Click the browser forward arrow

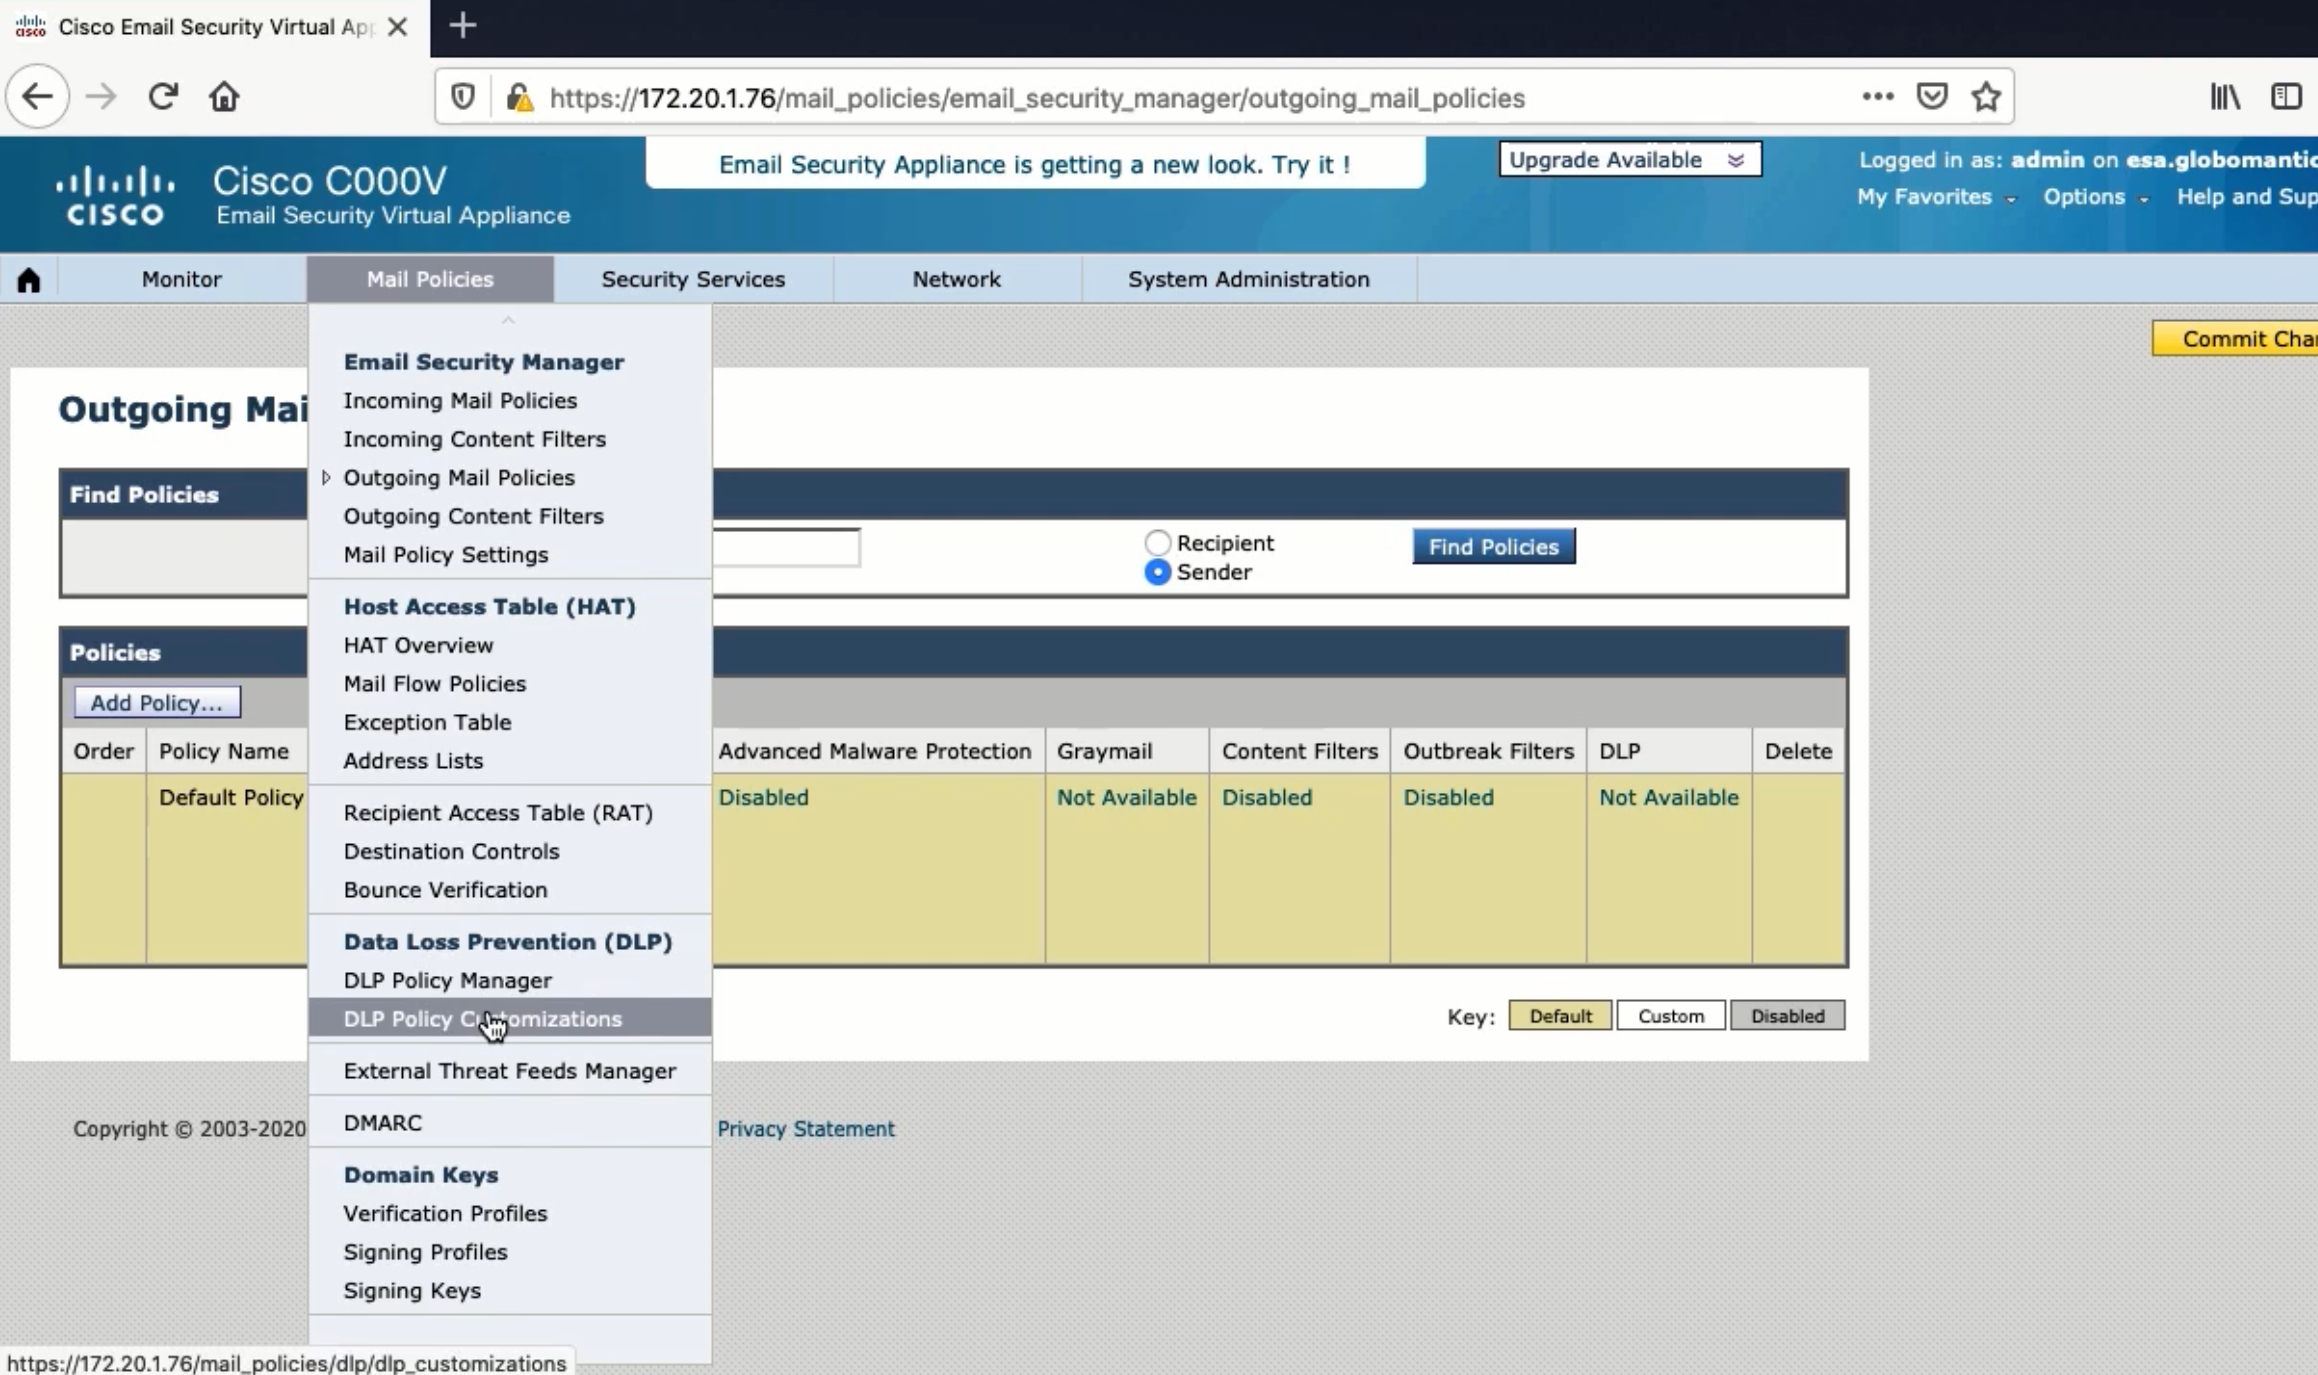coord(100,97)
